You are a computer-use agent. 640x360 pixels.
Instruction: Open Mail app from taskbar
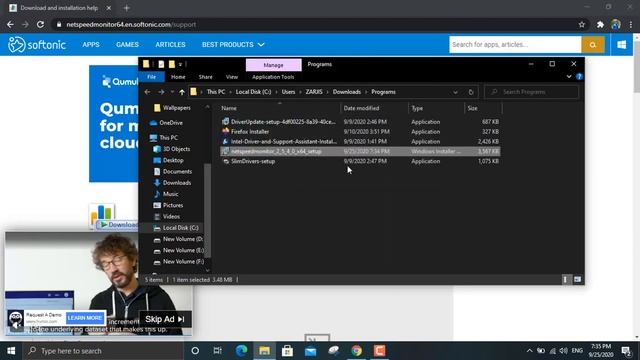click(311, 351)
